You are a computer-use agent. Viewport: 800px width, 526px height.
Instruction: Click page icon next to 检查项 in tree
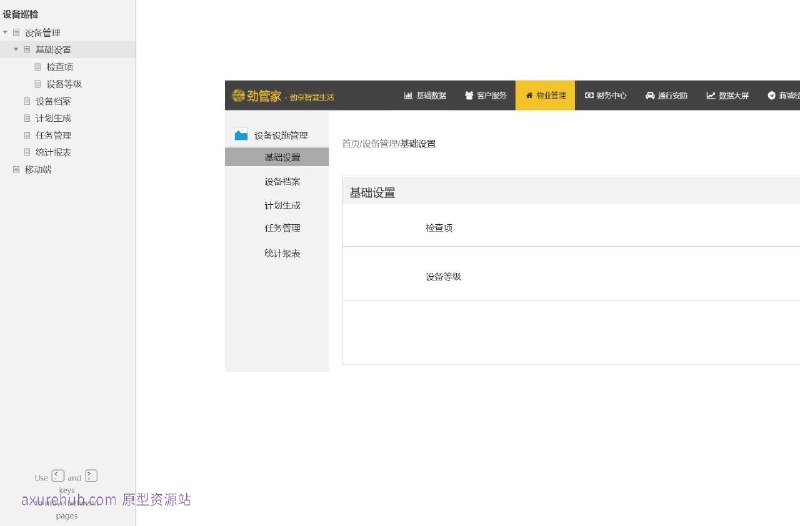38,67
